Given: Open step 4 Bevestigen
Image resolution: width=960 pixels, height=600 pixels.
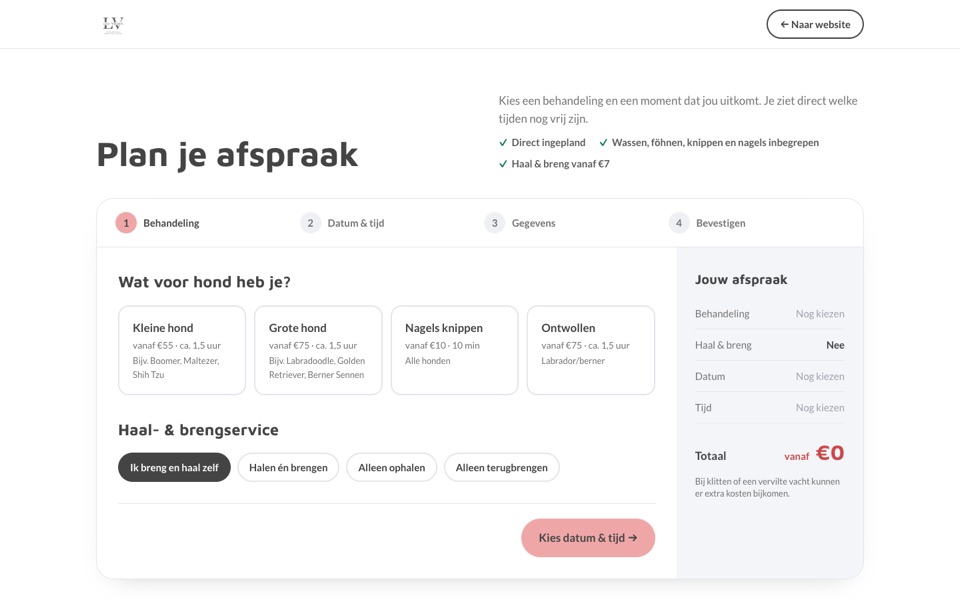Looking at the screenshot, I should pos(707,223).
